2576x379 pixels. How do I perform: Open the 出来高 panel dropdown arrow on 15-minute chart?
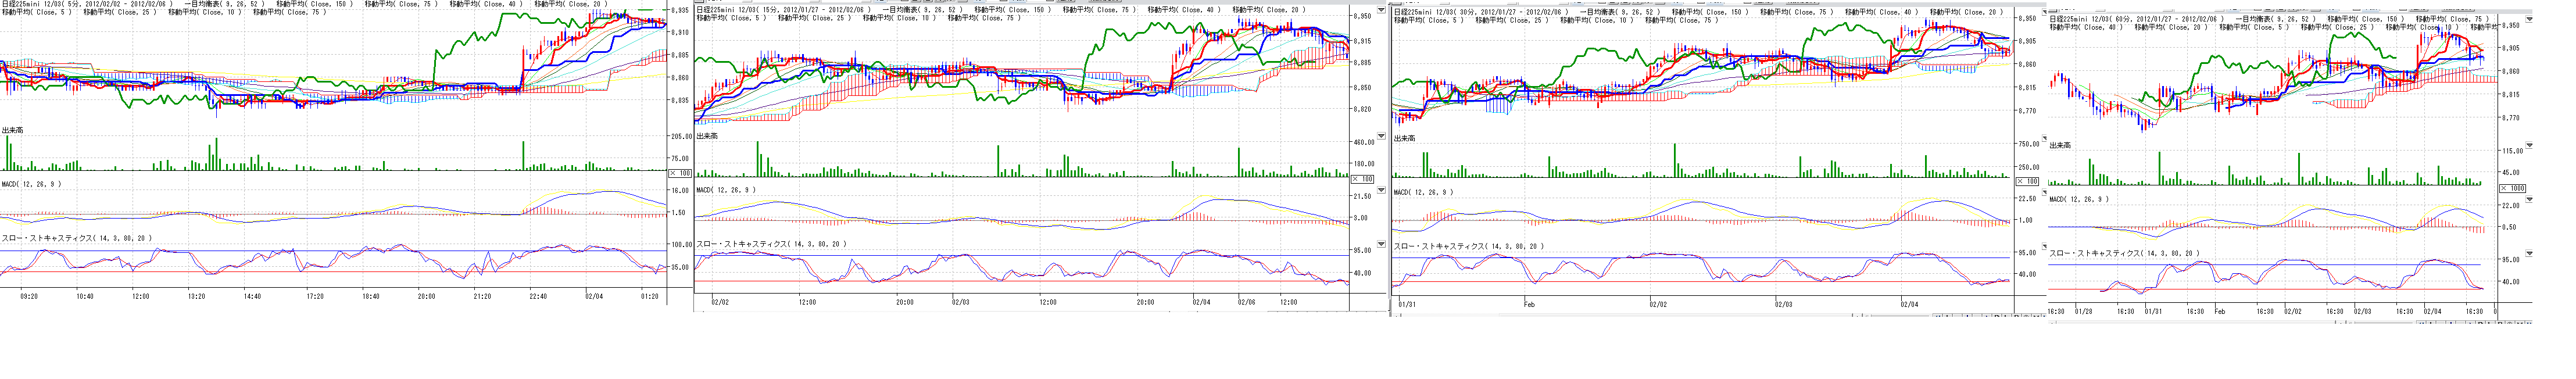(1381, 136)
